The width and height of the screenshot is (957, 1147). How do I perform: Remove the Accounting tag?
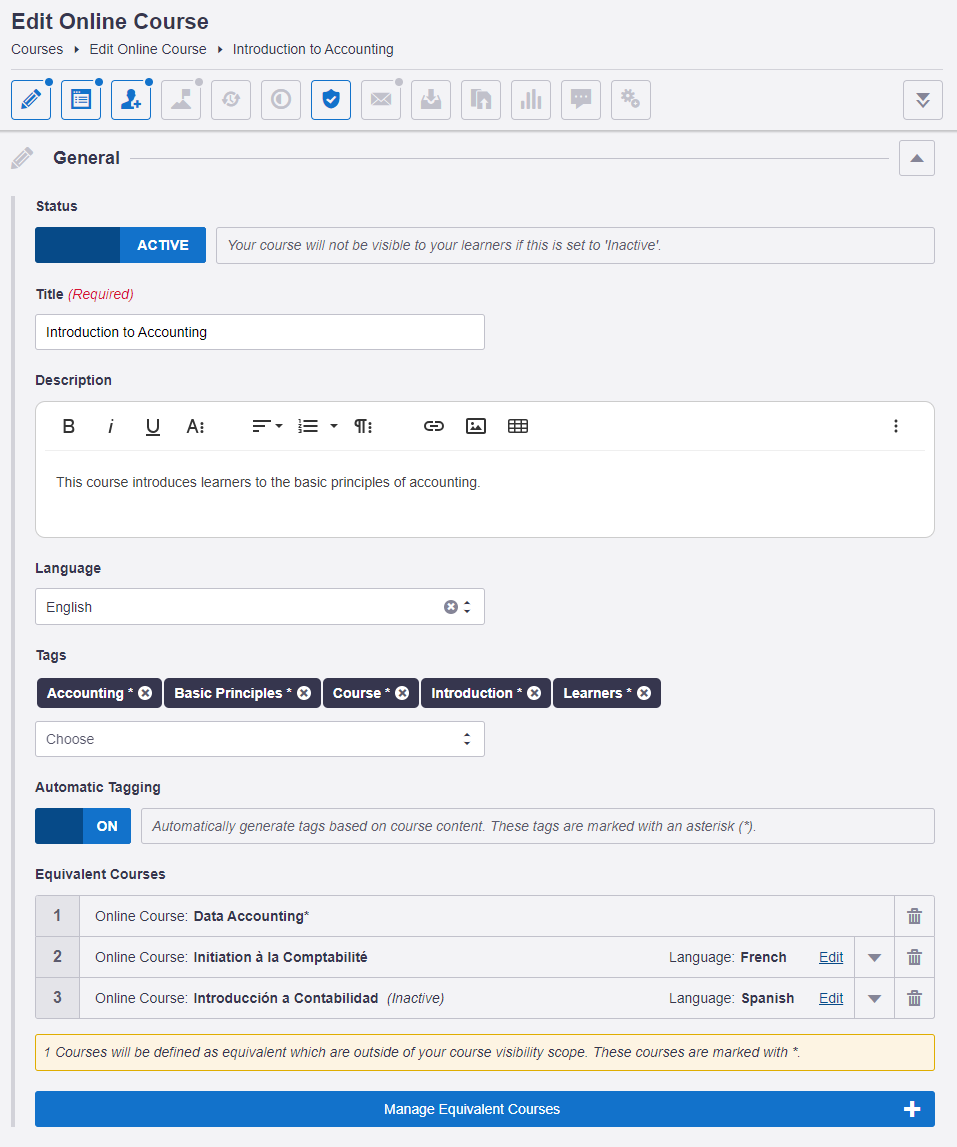click(x=144, y=692)
